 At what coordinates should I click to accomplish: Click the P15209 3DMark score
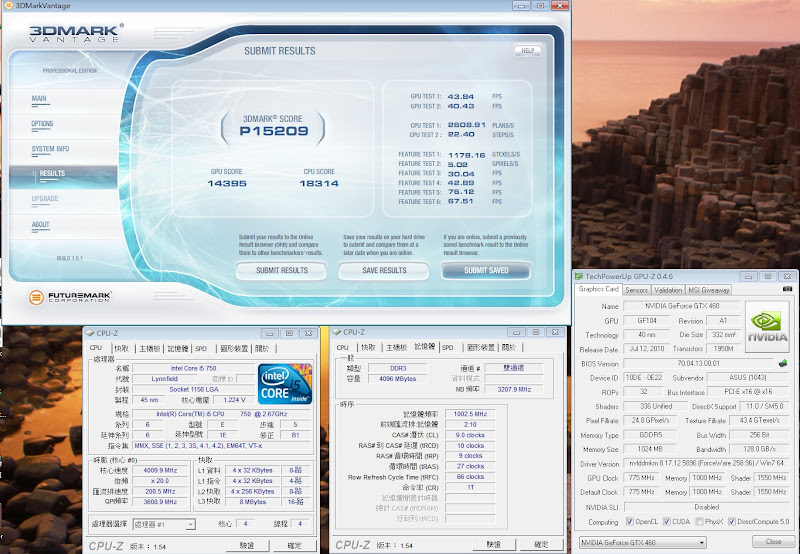(x=274, y=131)
